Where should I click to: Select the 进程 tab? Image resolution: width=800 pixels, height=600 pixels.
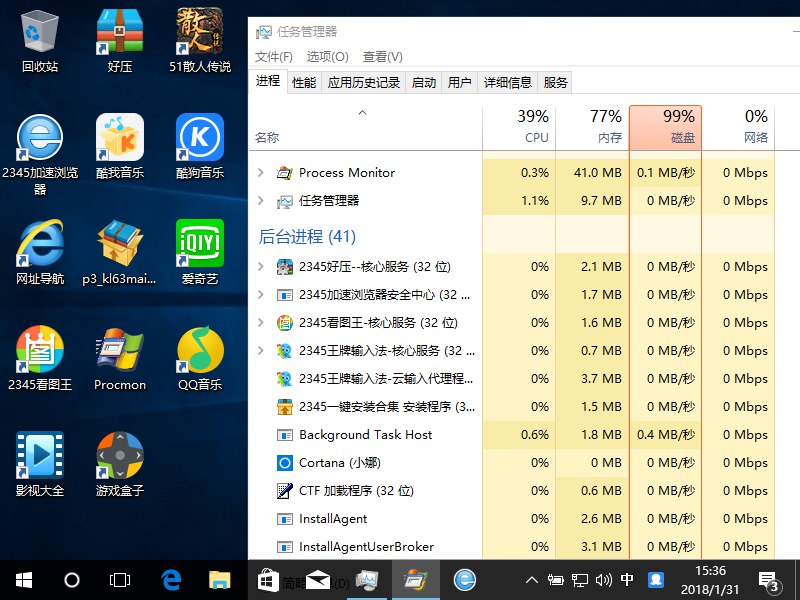[x=268, y=81]
